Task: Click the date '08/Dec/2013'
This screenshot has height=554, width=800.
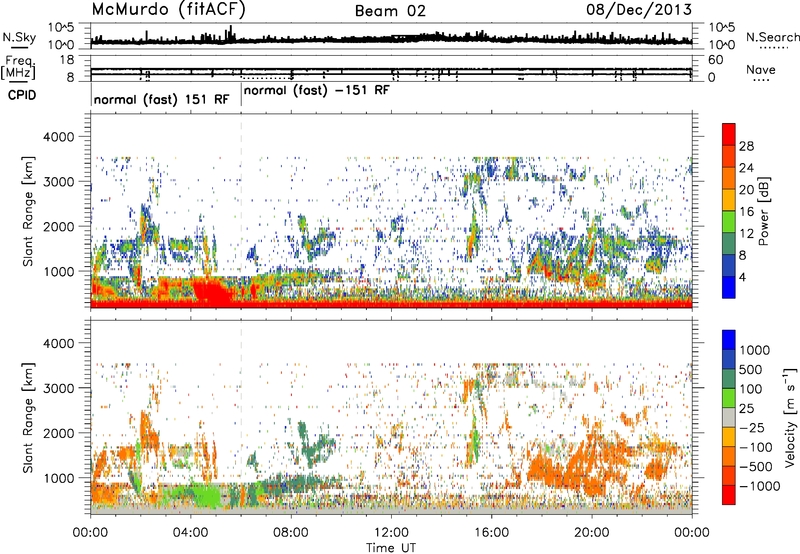Action: (639, 10)
